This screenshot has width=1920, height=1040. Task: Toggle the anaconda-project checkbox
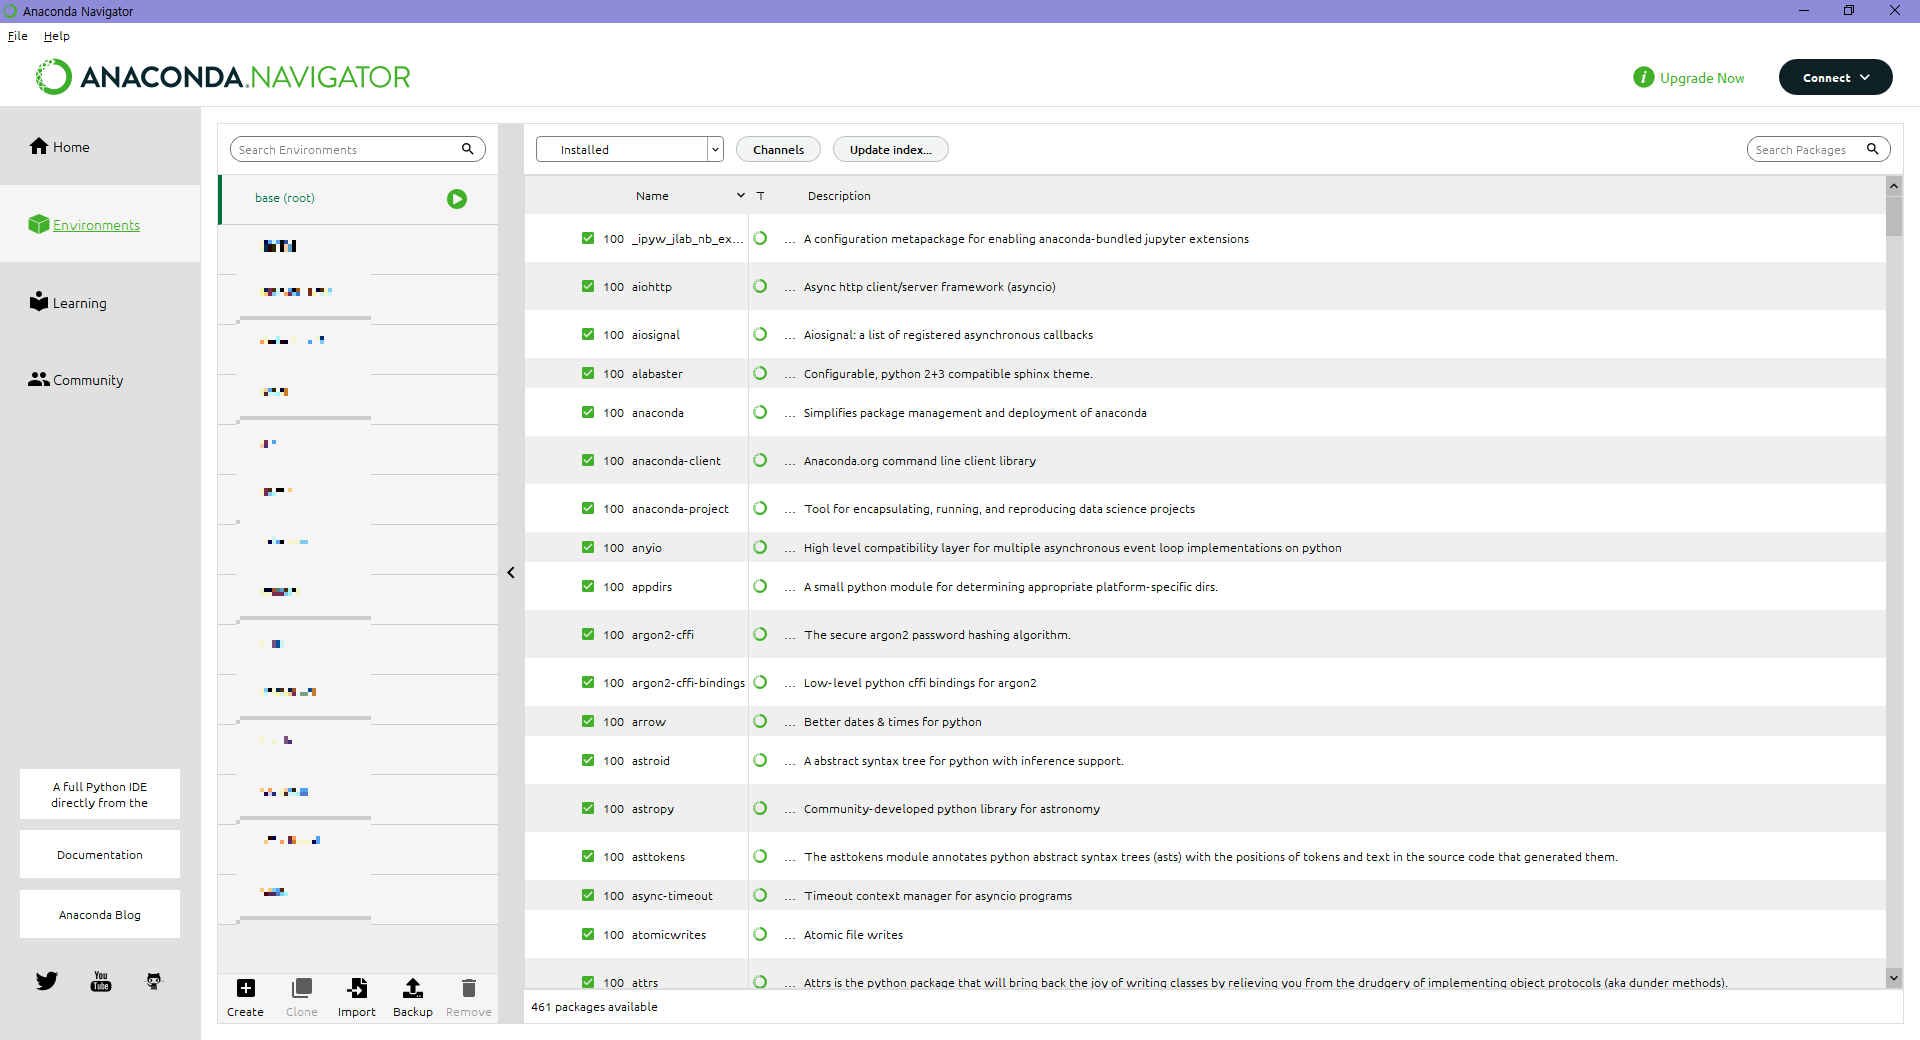pyautogui.click(x=588, y=508)
